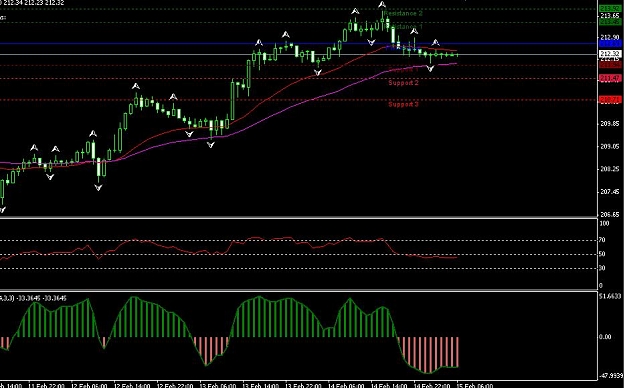
Task: Click the 212.34 212.23 212.32 price header
Action: click(x=32, y=3)
